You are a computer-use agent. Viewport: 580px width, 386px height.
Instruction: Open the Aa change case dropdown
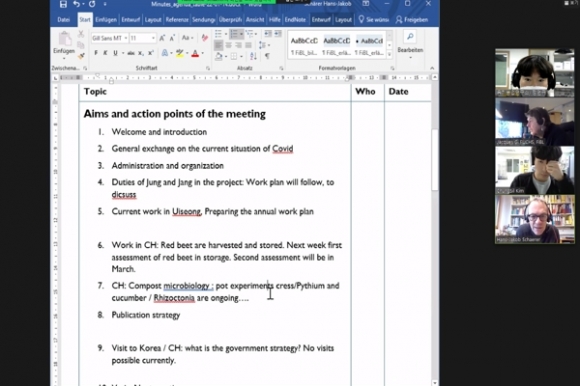point(187,38)
